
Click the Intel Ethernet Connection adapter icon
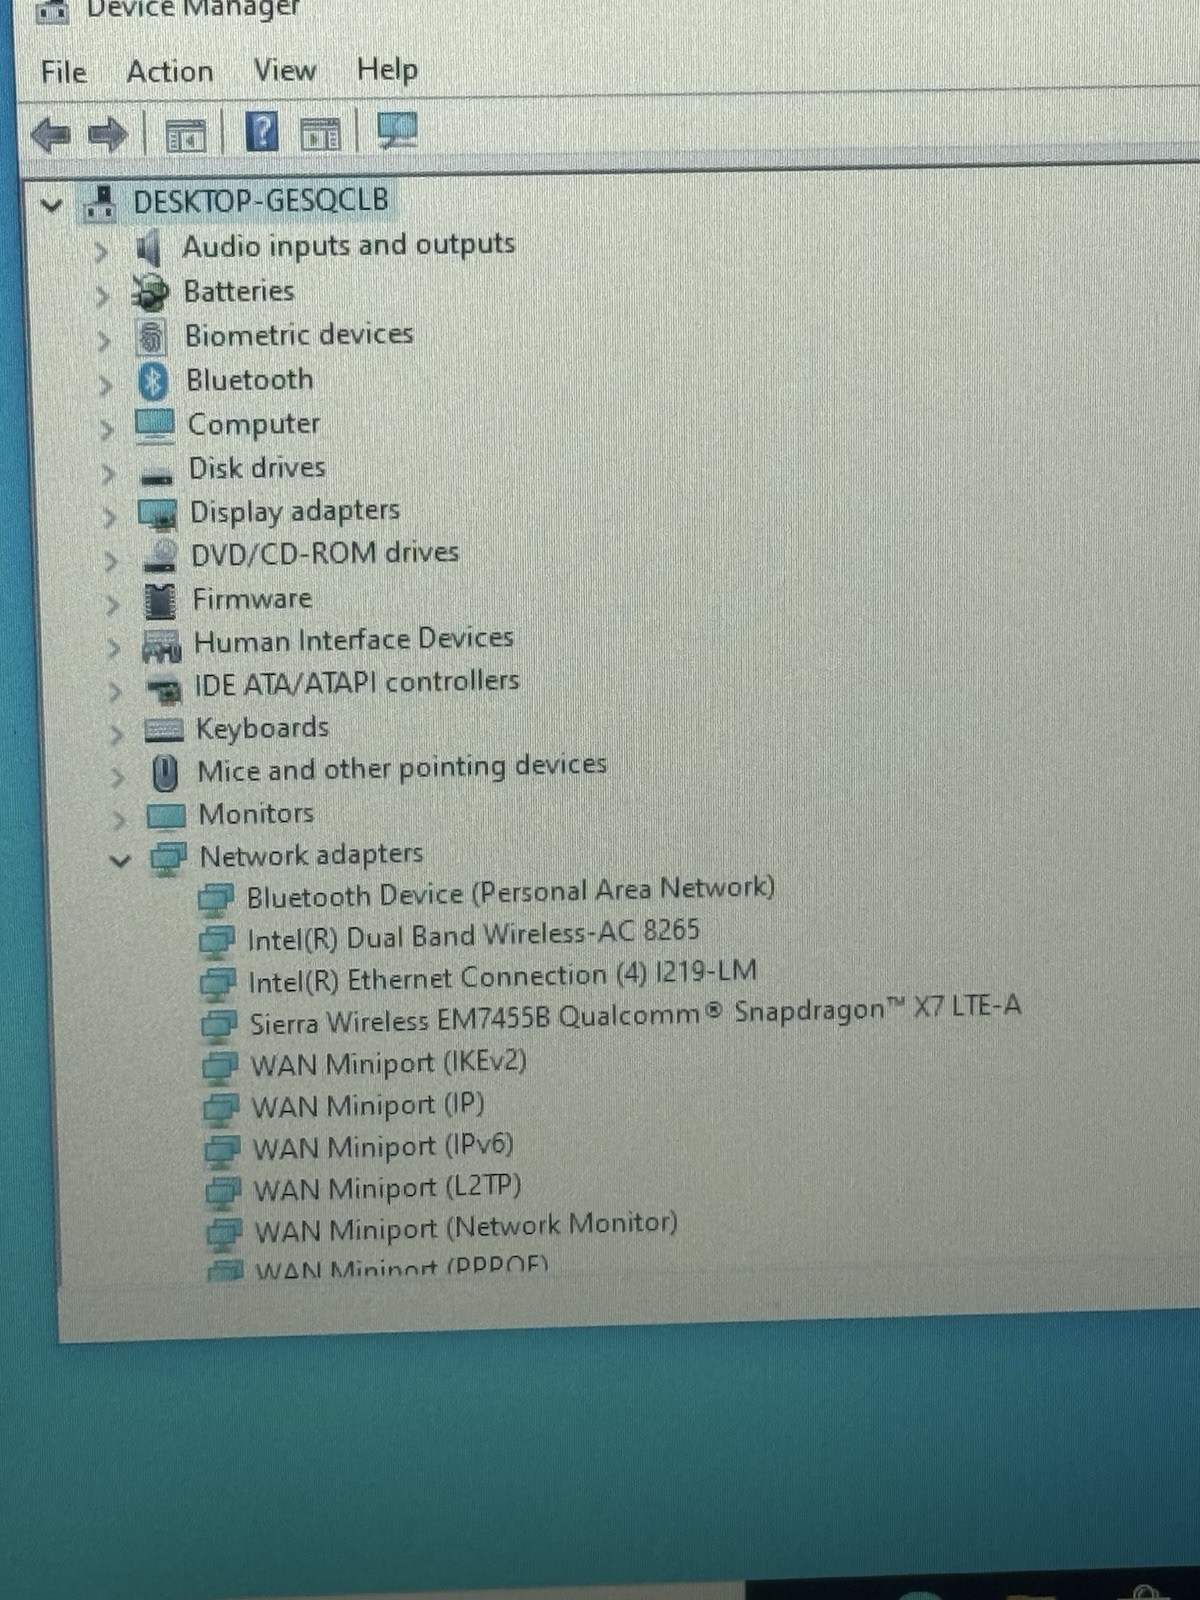(217, 982)
